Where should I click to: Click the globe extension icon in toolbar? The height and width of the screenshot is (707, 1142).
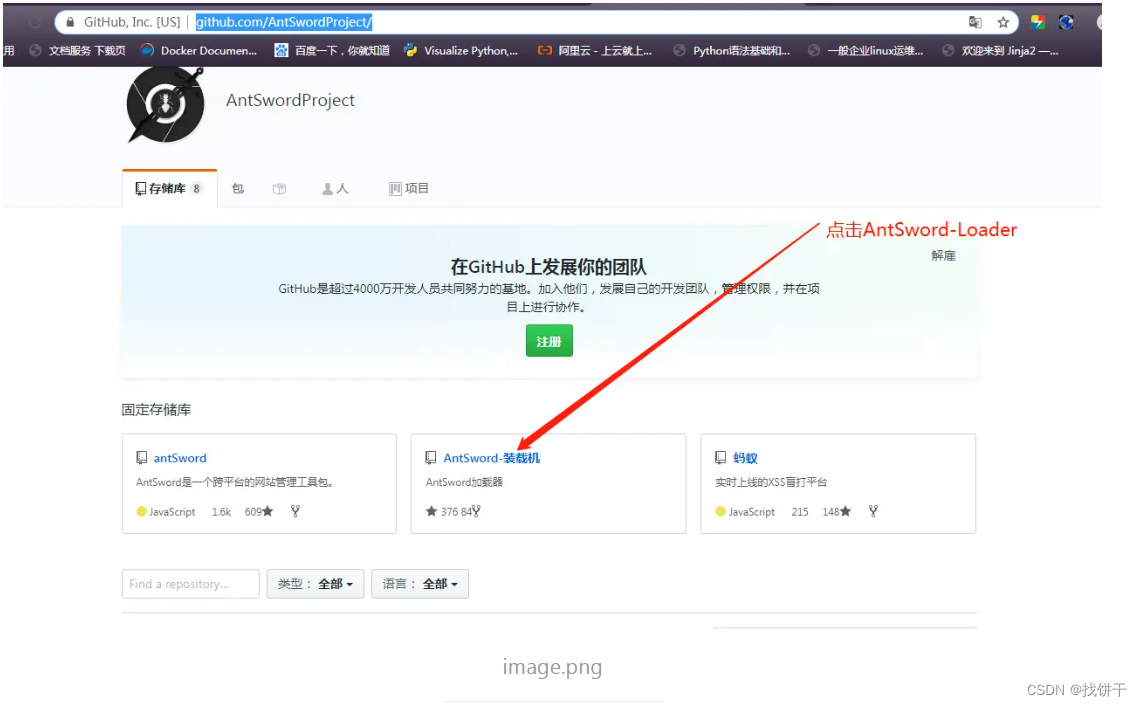(x=1066, y=22)
